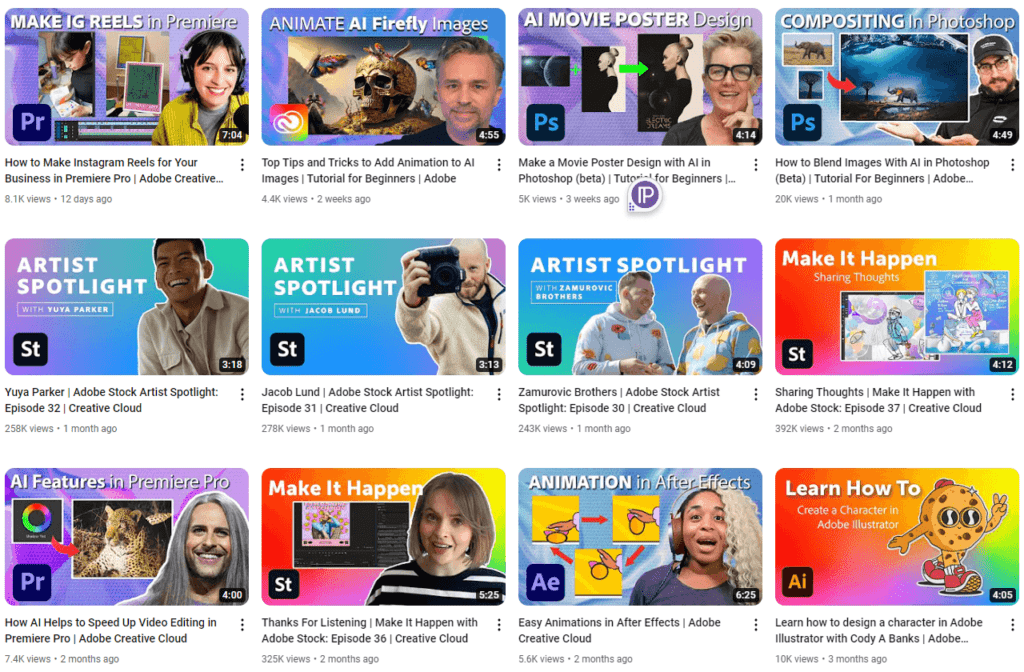Click title How AI Helps to Speed Up Editing
This screenshot has height=672, width=1024.
111,631
